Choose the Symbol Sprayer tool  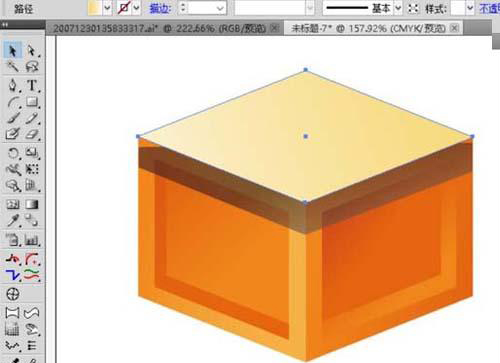[13, 239]
